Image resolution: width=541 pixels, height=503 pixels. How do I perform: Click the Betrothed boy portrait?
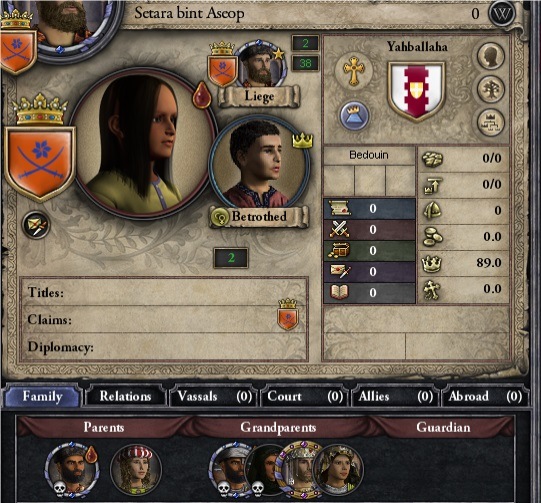pyautogui.click(x=259, y=164)
